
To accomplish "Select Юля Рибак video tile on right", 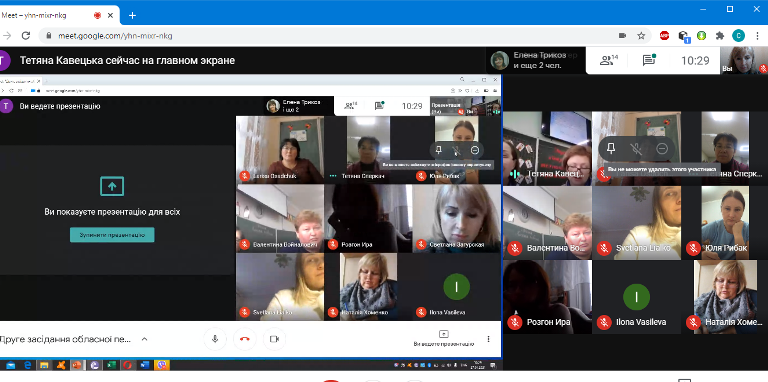I will coord(725,223).
